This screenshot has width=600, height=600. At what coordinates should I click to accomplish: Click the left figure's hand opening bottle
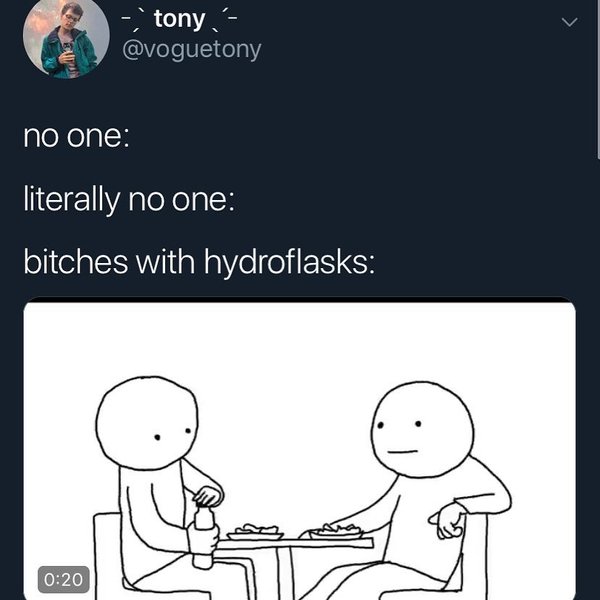click(x=207, y=495)
